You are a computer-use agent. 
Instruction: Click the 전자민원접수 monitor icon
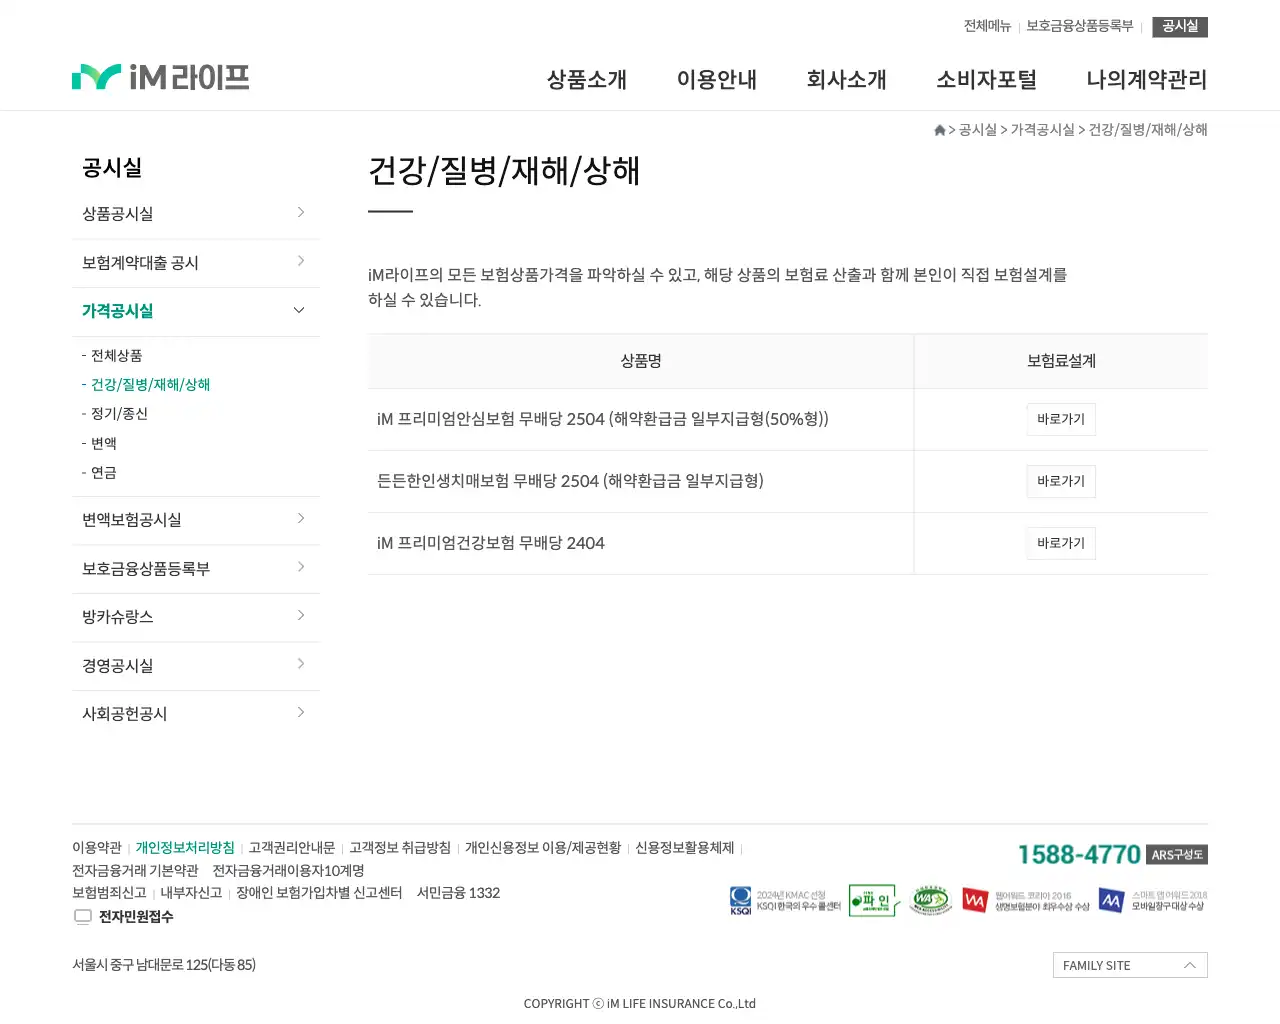coord(83,917)
